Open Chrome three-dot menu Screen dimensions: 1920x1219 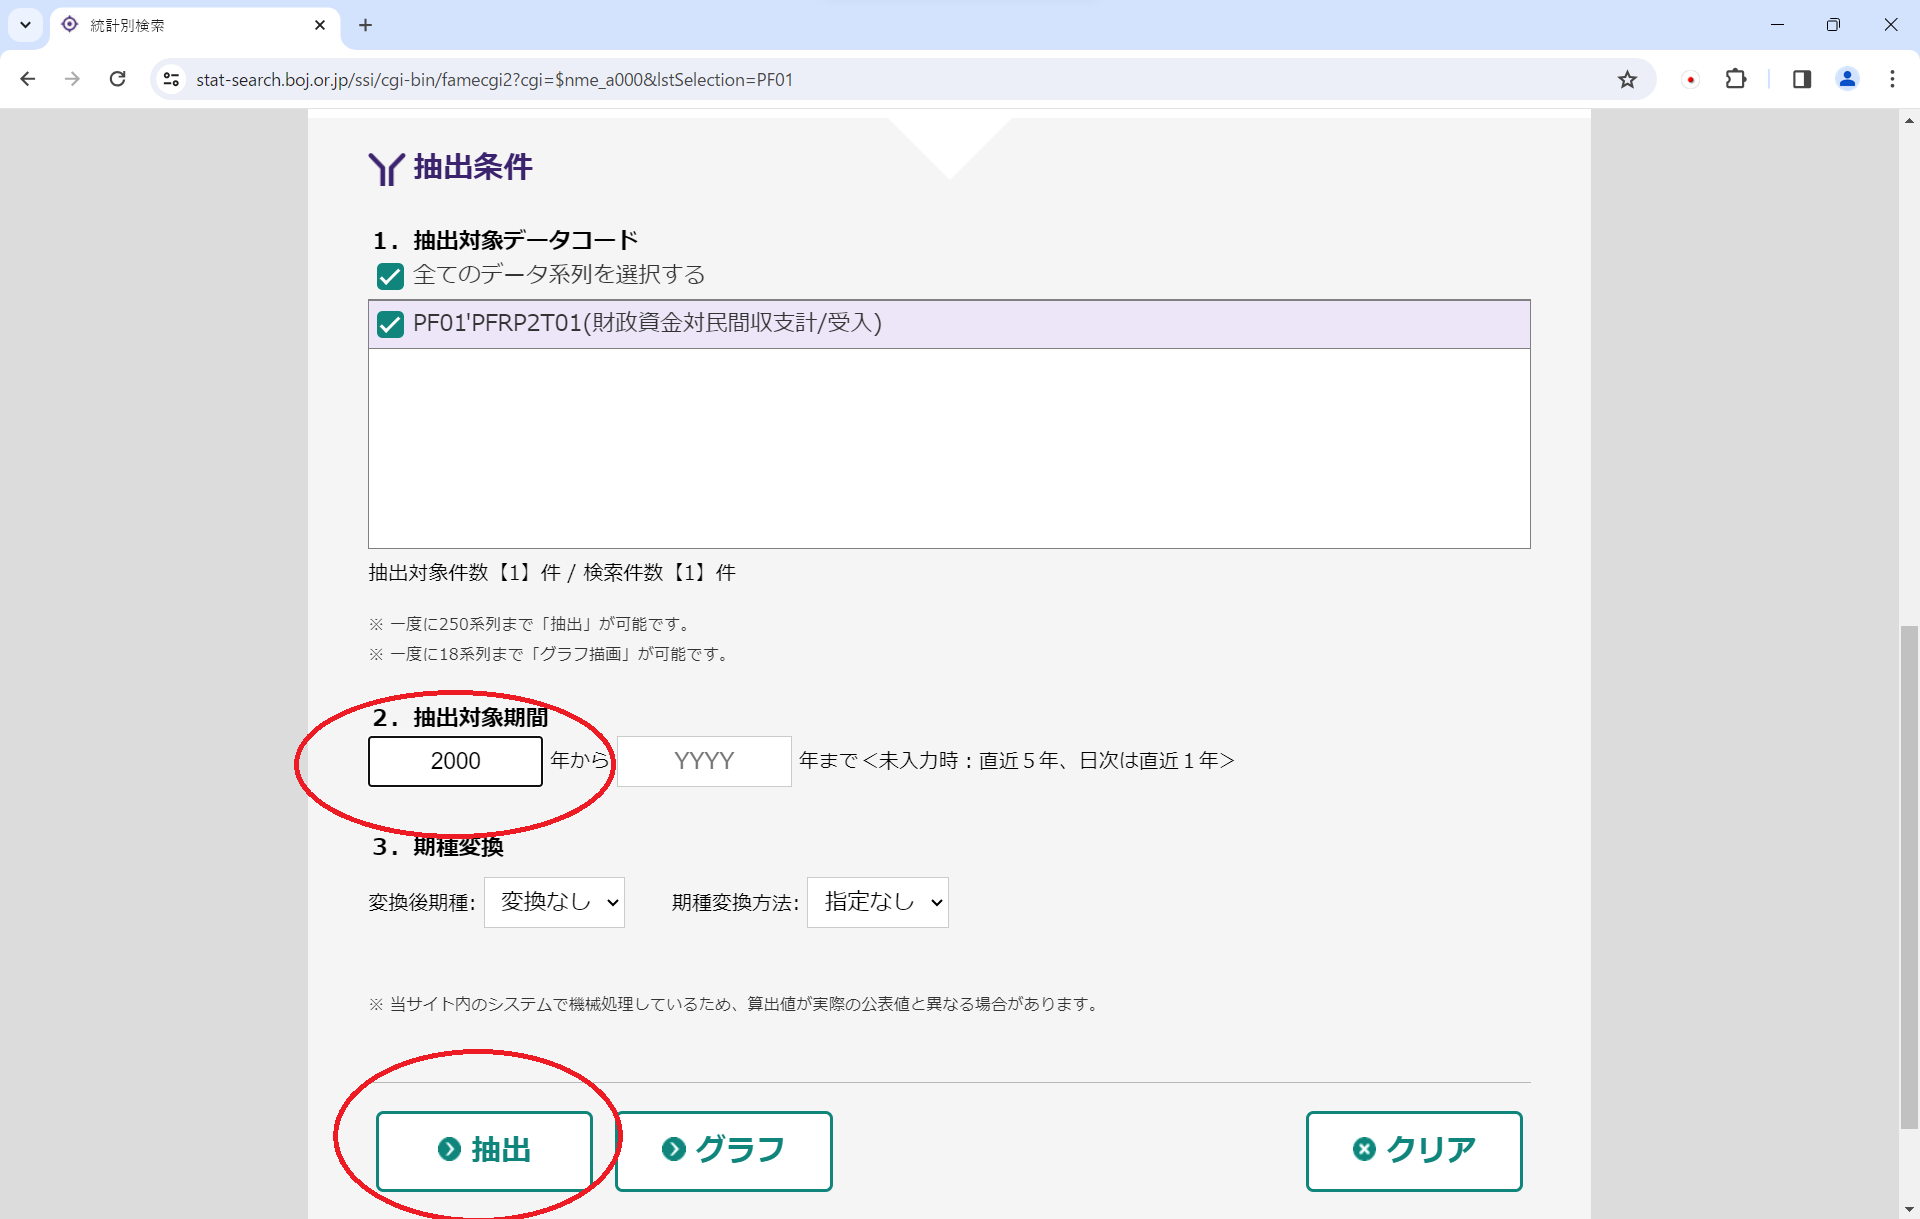tap(1892, 79)
